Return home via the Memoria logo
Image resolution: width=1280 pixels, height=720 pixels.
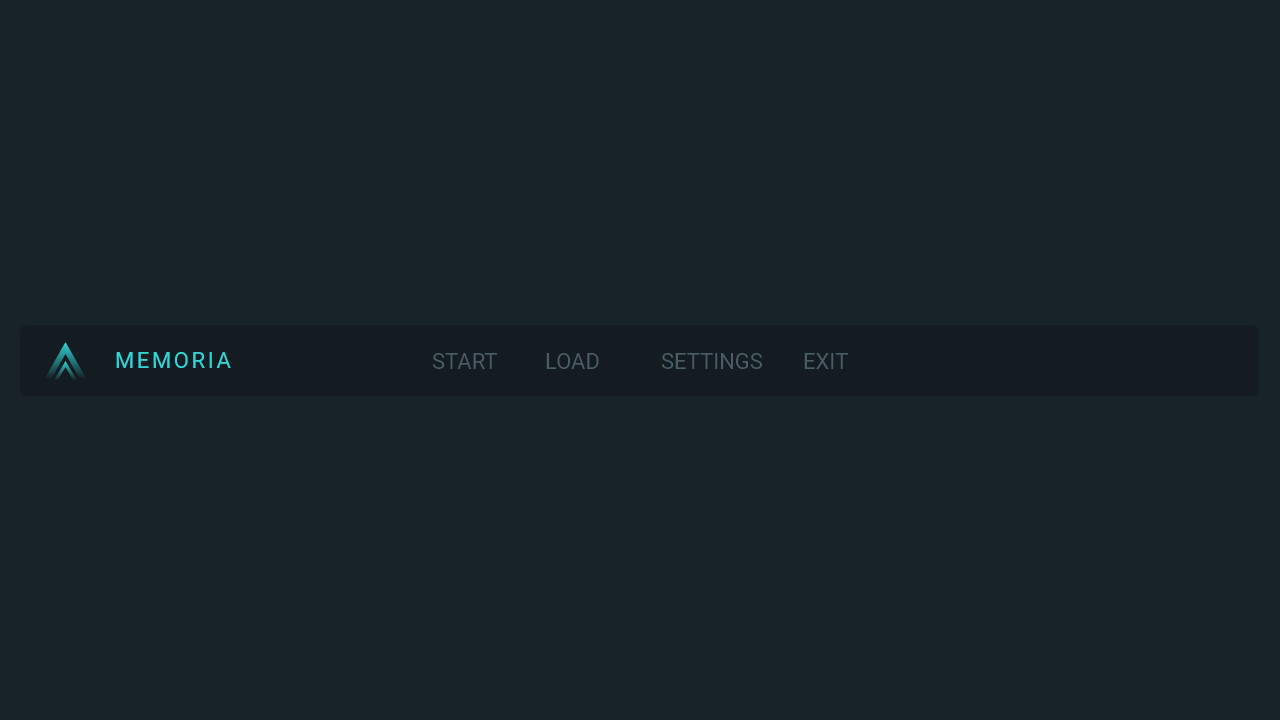coord(65,361)
